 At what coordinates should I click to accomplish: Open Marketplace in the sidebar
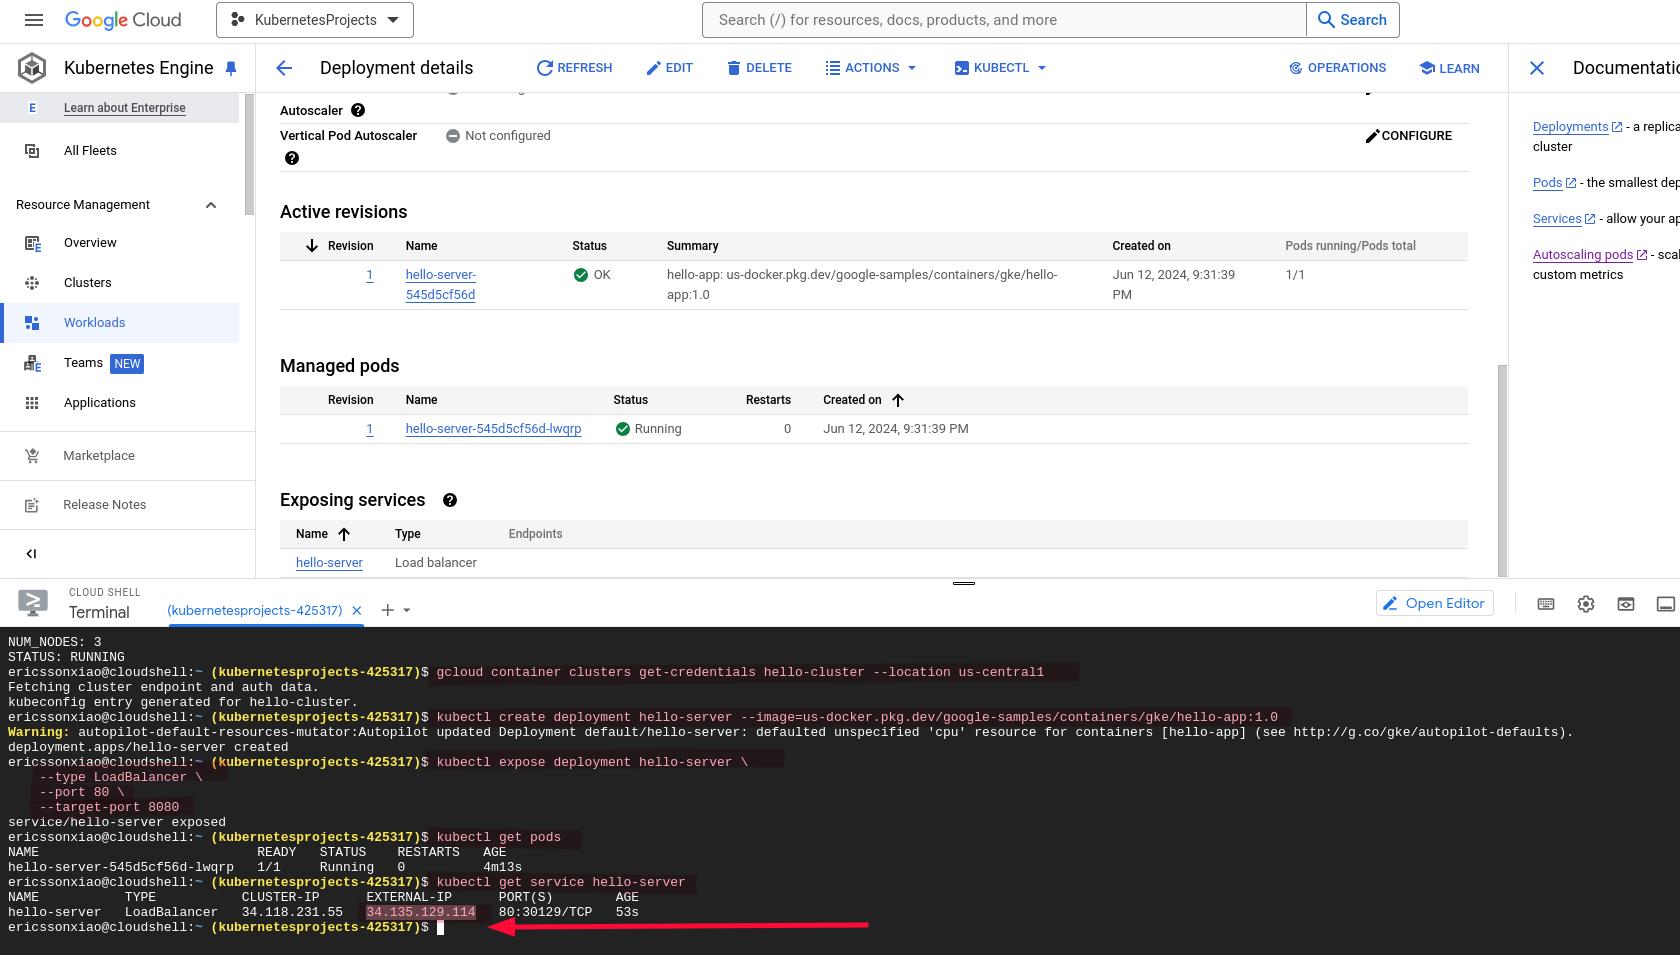click(99, 456)
